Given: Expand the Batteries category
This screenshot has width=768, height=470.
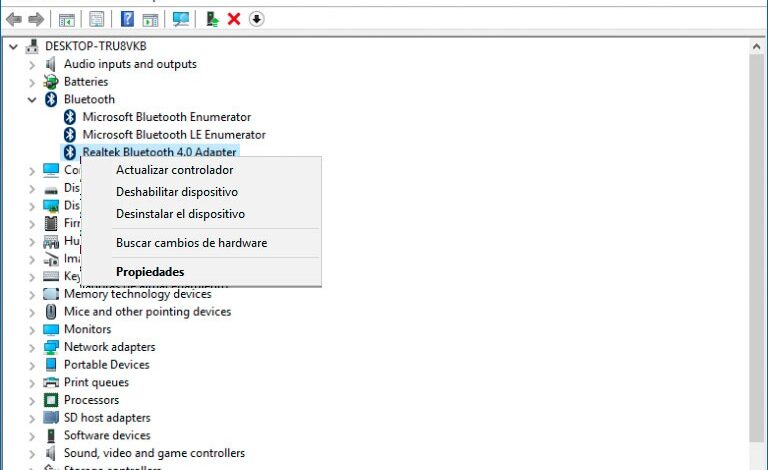Looking at the screenshot, I should click(x=32, y=82).
